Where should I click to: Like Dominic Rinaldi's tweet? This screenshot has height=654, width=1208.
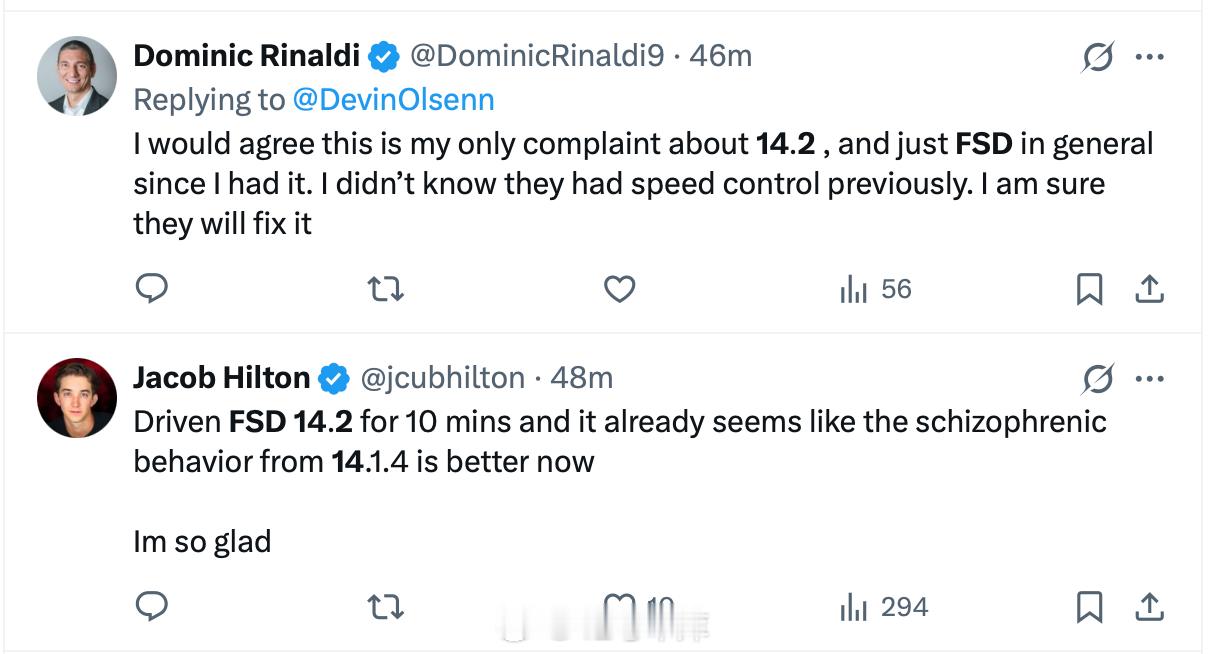(620, 289)
